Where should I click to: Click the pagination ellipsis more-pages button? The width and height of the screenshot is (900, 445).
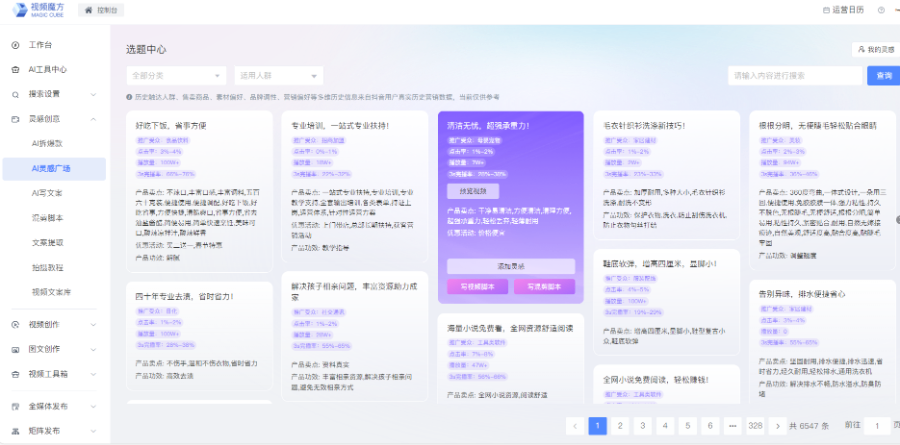point(732,425)
